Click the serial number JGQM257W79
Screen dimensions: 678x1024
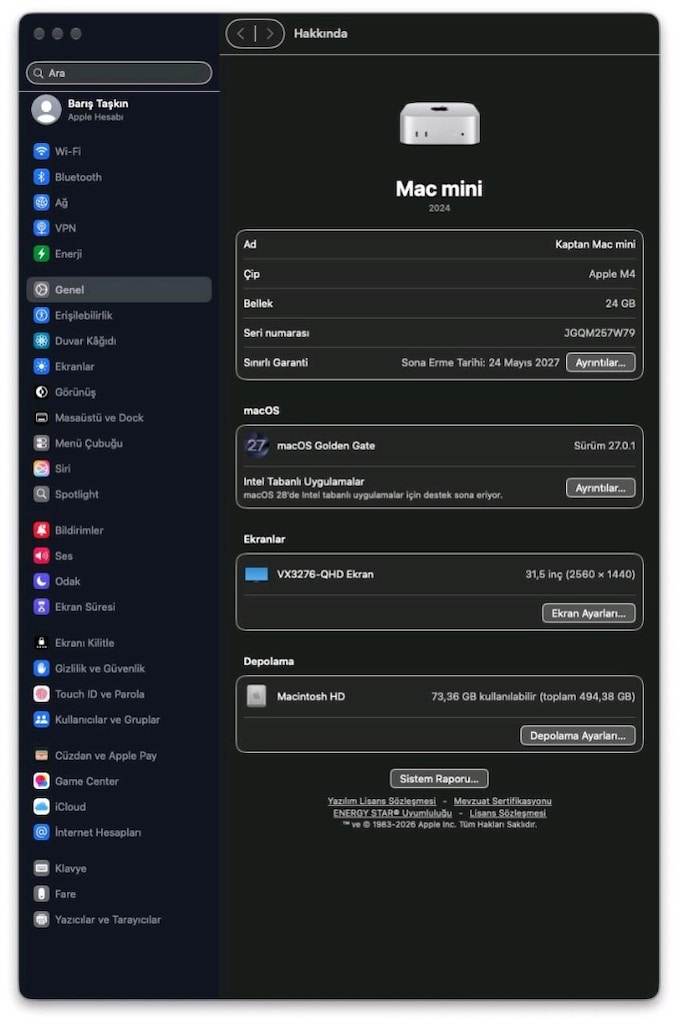click(x=600, y=333)
